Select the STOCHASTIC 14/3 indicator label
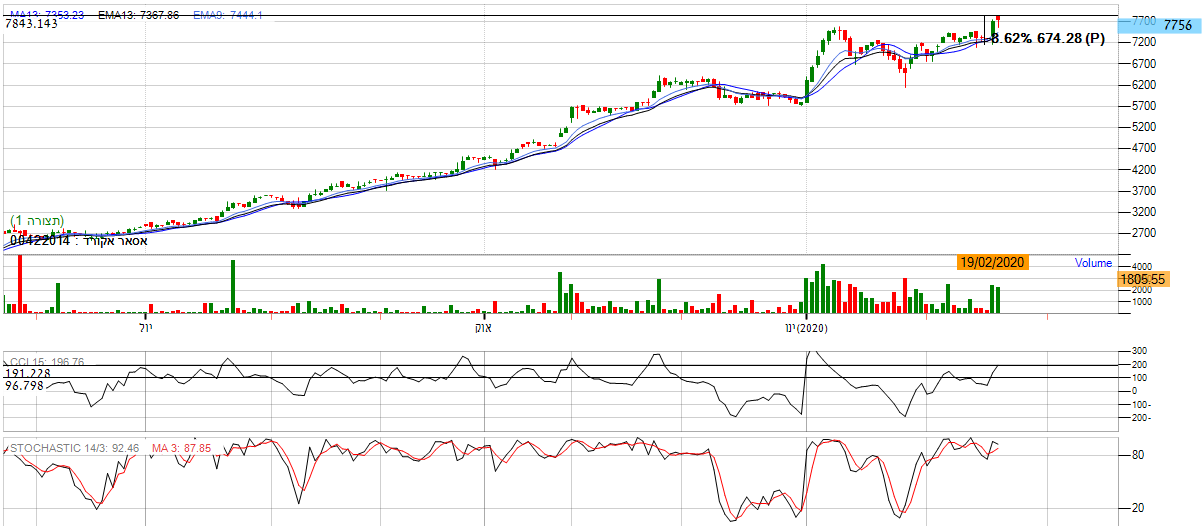This screenshot has height=526, width=1202. (73, 449)
